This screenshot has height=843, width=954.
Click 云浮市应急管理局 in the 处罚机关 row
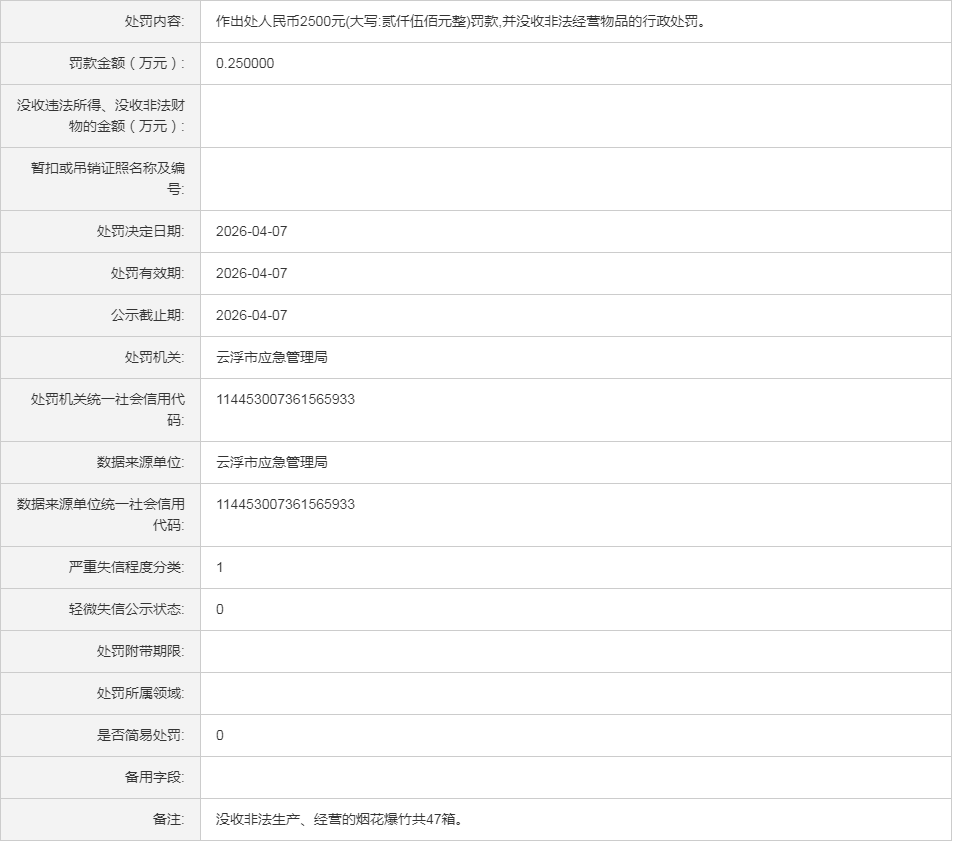click(272, 357)
